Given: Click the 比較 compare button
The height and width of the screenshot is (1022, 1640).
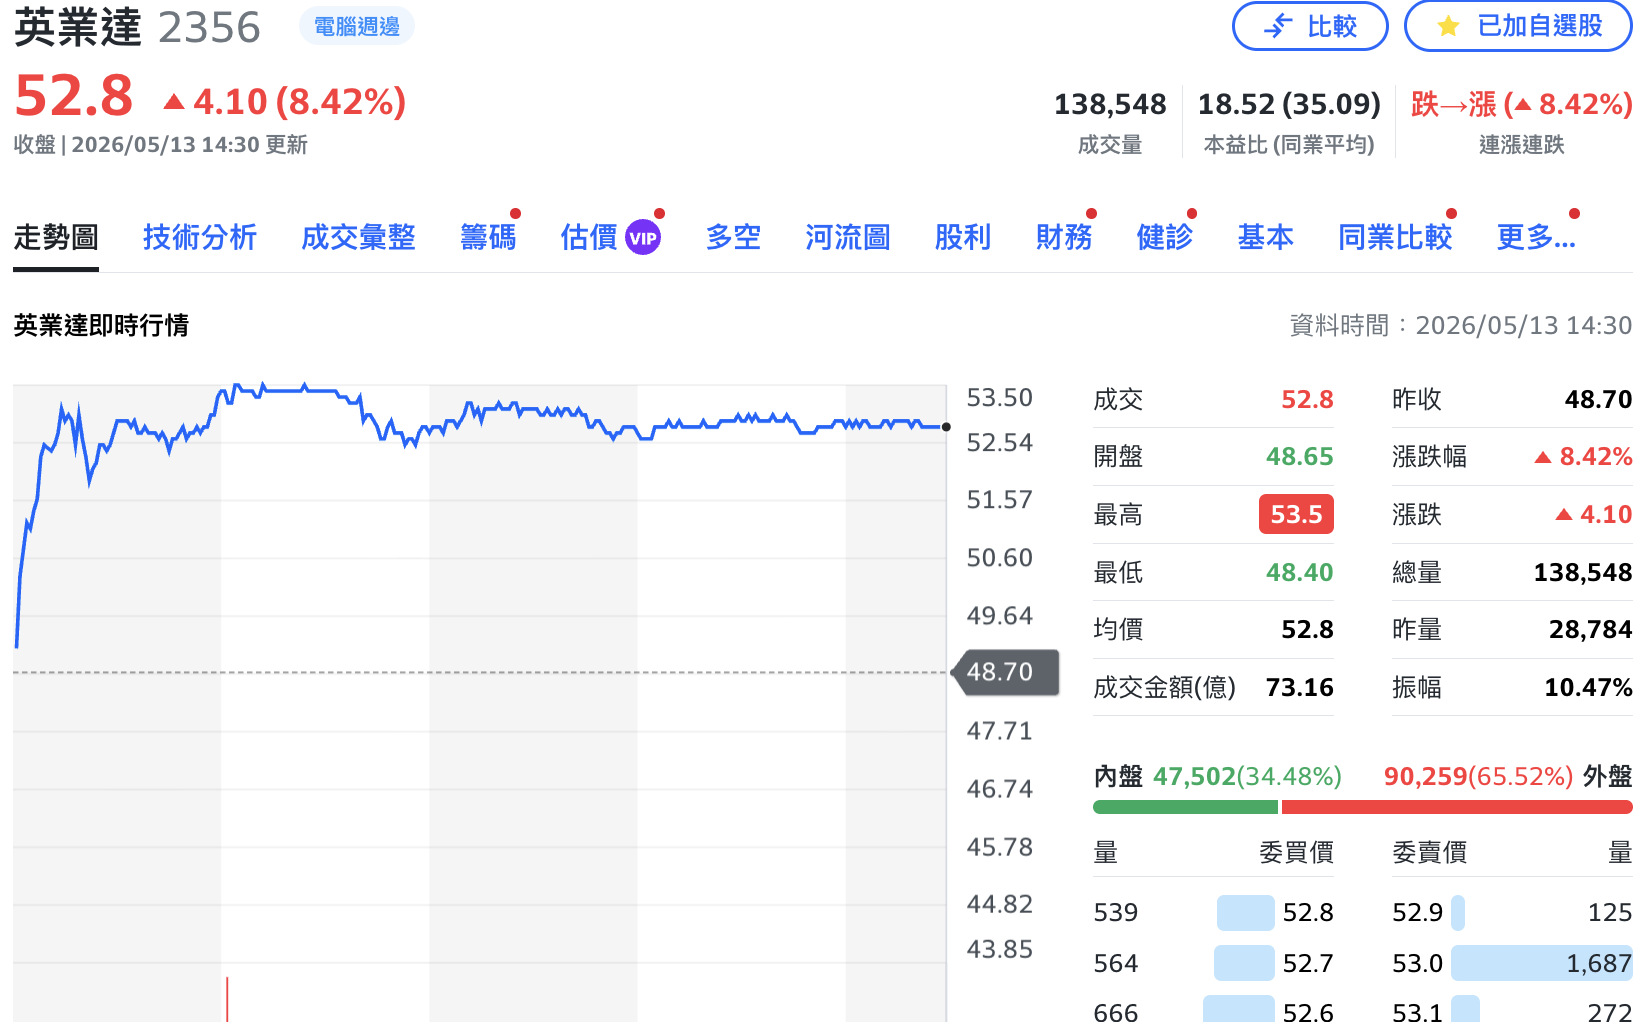Looking at the screenshot, I should click(1310, 26).
